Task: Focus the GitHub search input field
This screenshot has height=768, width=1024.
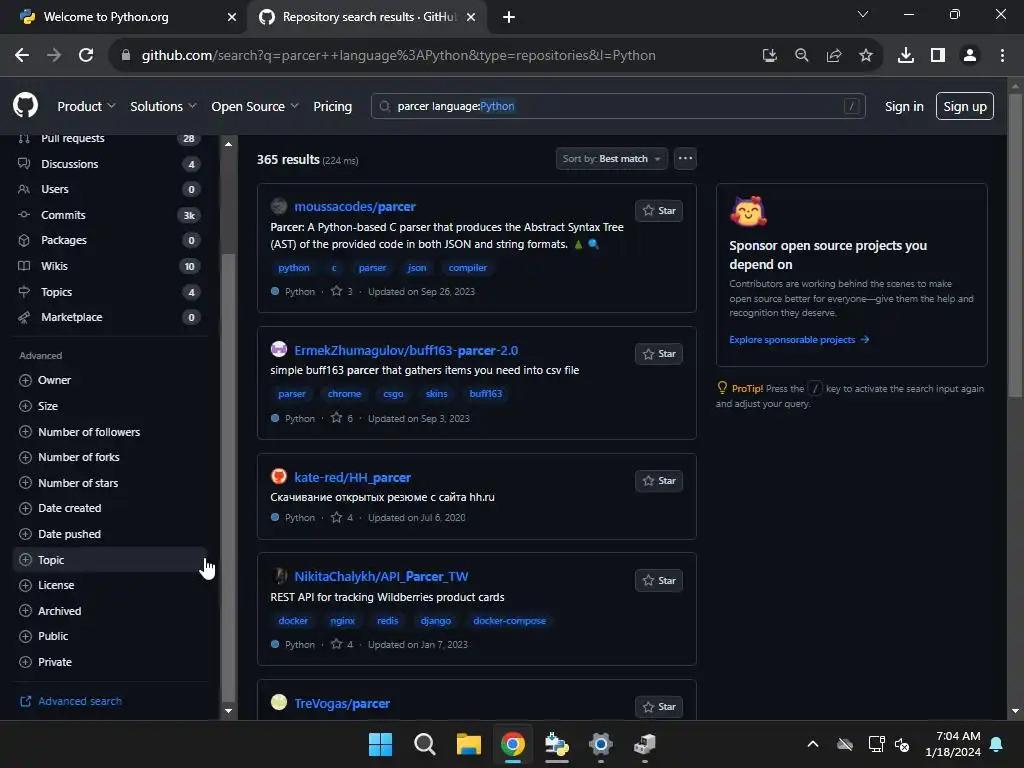Action: pos(618,106)
